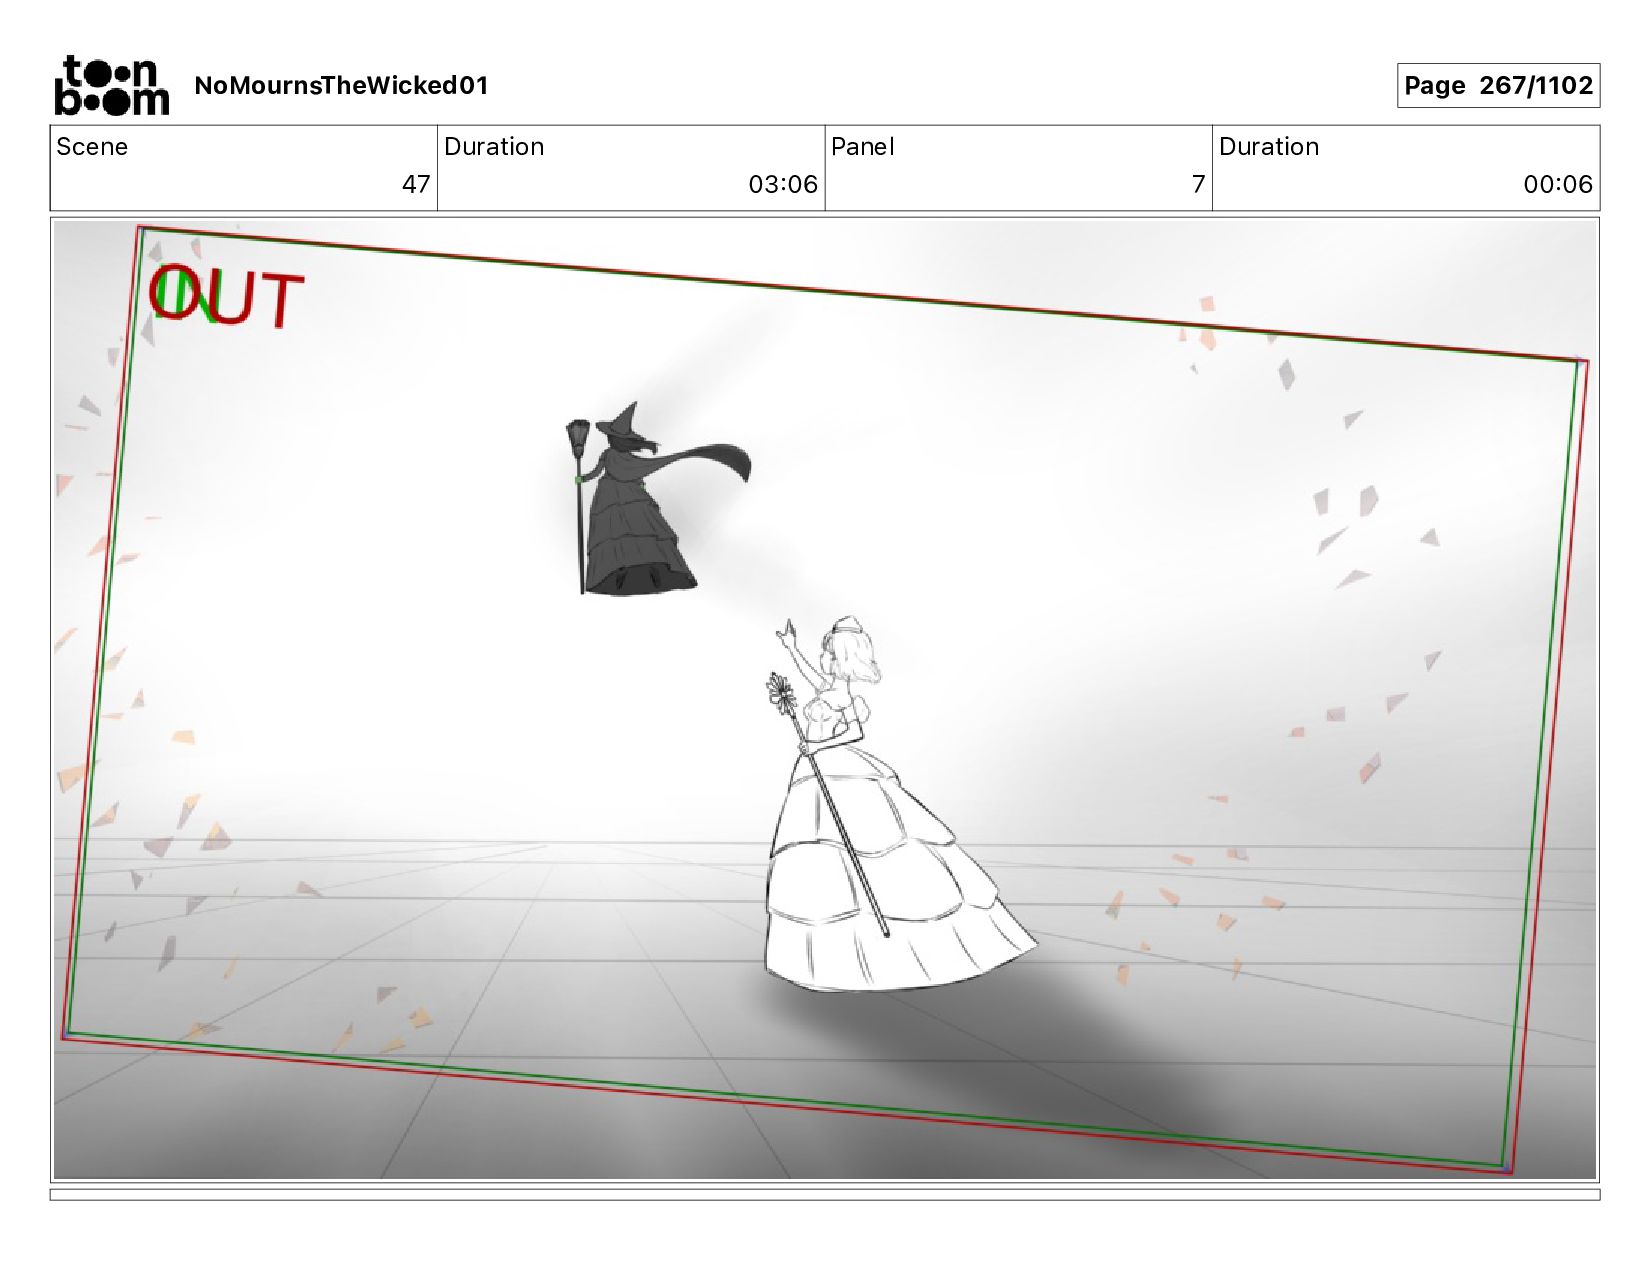Screen dimensions: 1650x1275
Task: Click the panel Duration label
Action: [x=1269, y=147]
